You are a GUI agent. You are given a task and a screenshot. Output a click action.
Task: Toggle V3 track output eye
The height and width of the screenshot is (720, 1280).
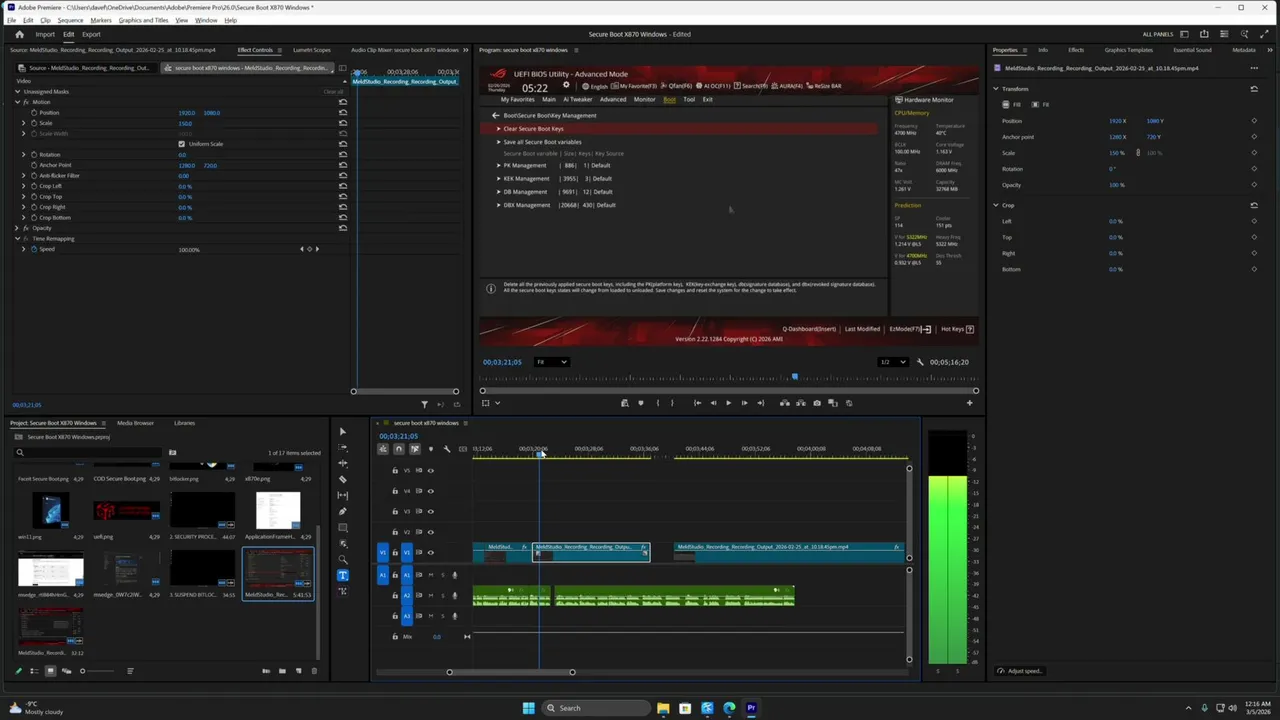click(431, 511)
